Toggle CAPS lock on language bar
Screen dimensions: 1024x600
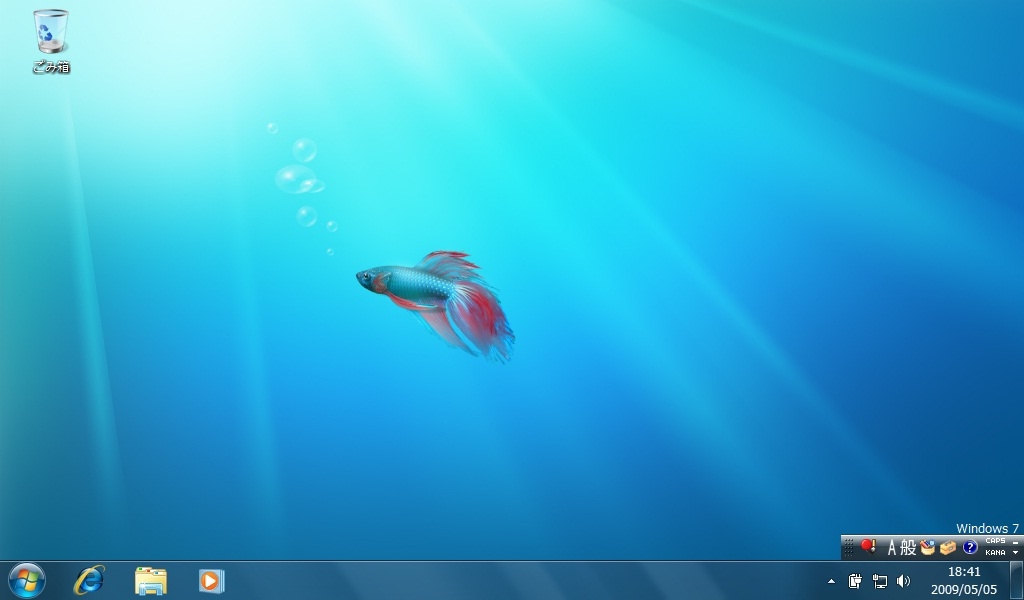tap(995, 541)
